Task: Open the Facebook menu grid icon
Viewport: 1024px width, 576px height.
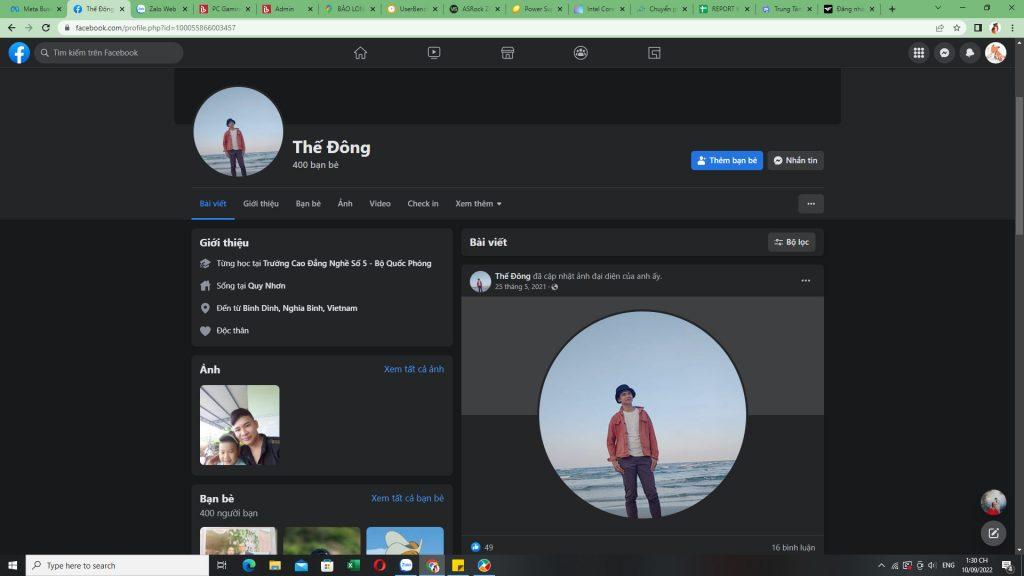Action: 918,53
